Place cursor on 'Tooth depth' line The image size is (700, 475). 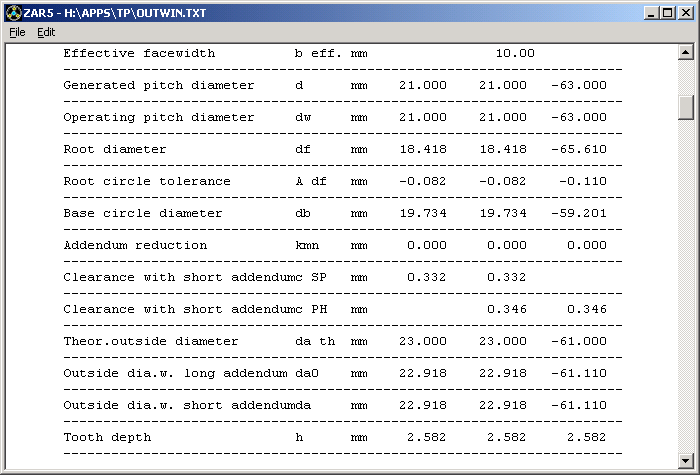coord(107,437)
